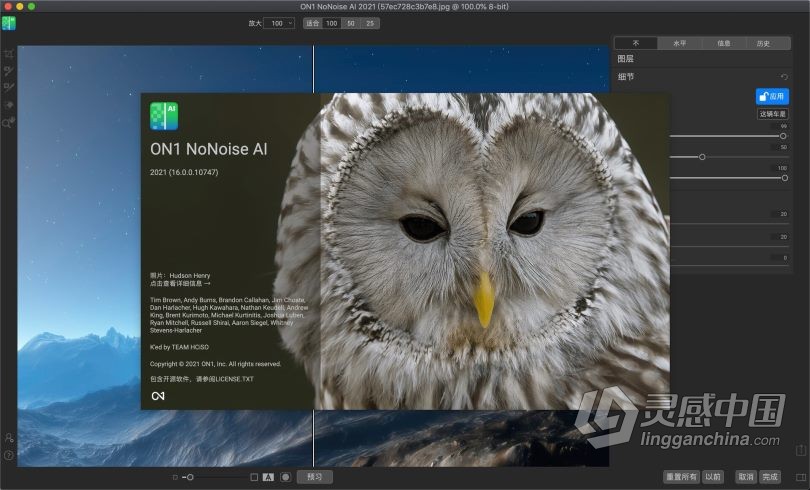Click the share export icon at lower right
Screen dimensions: 810x490
[801, 450]
